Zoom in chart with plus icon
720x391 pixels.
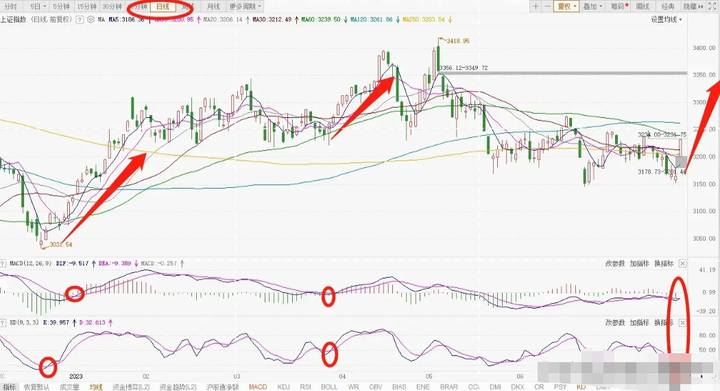535,6
